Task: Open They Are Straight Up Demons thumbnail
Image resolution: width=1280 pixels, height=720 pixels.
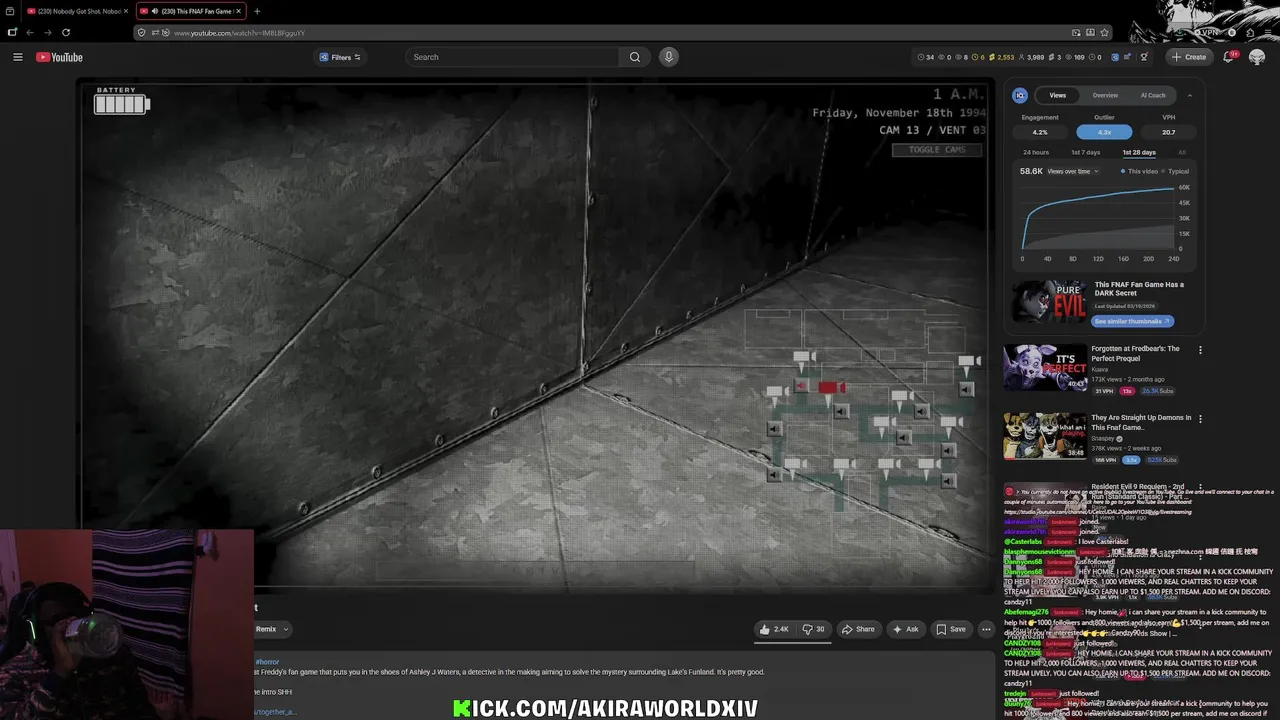Action: [1045, 436]
